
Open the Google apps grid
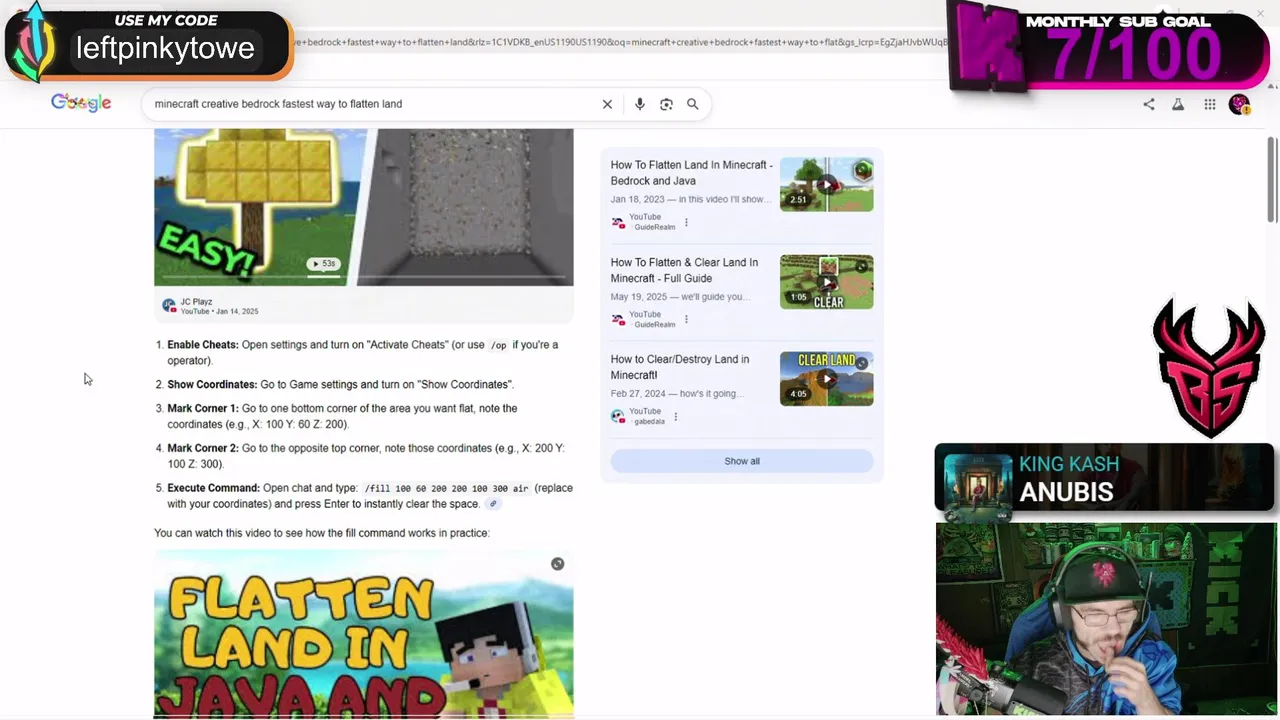(x=1210, y=104)
